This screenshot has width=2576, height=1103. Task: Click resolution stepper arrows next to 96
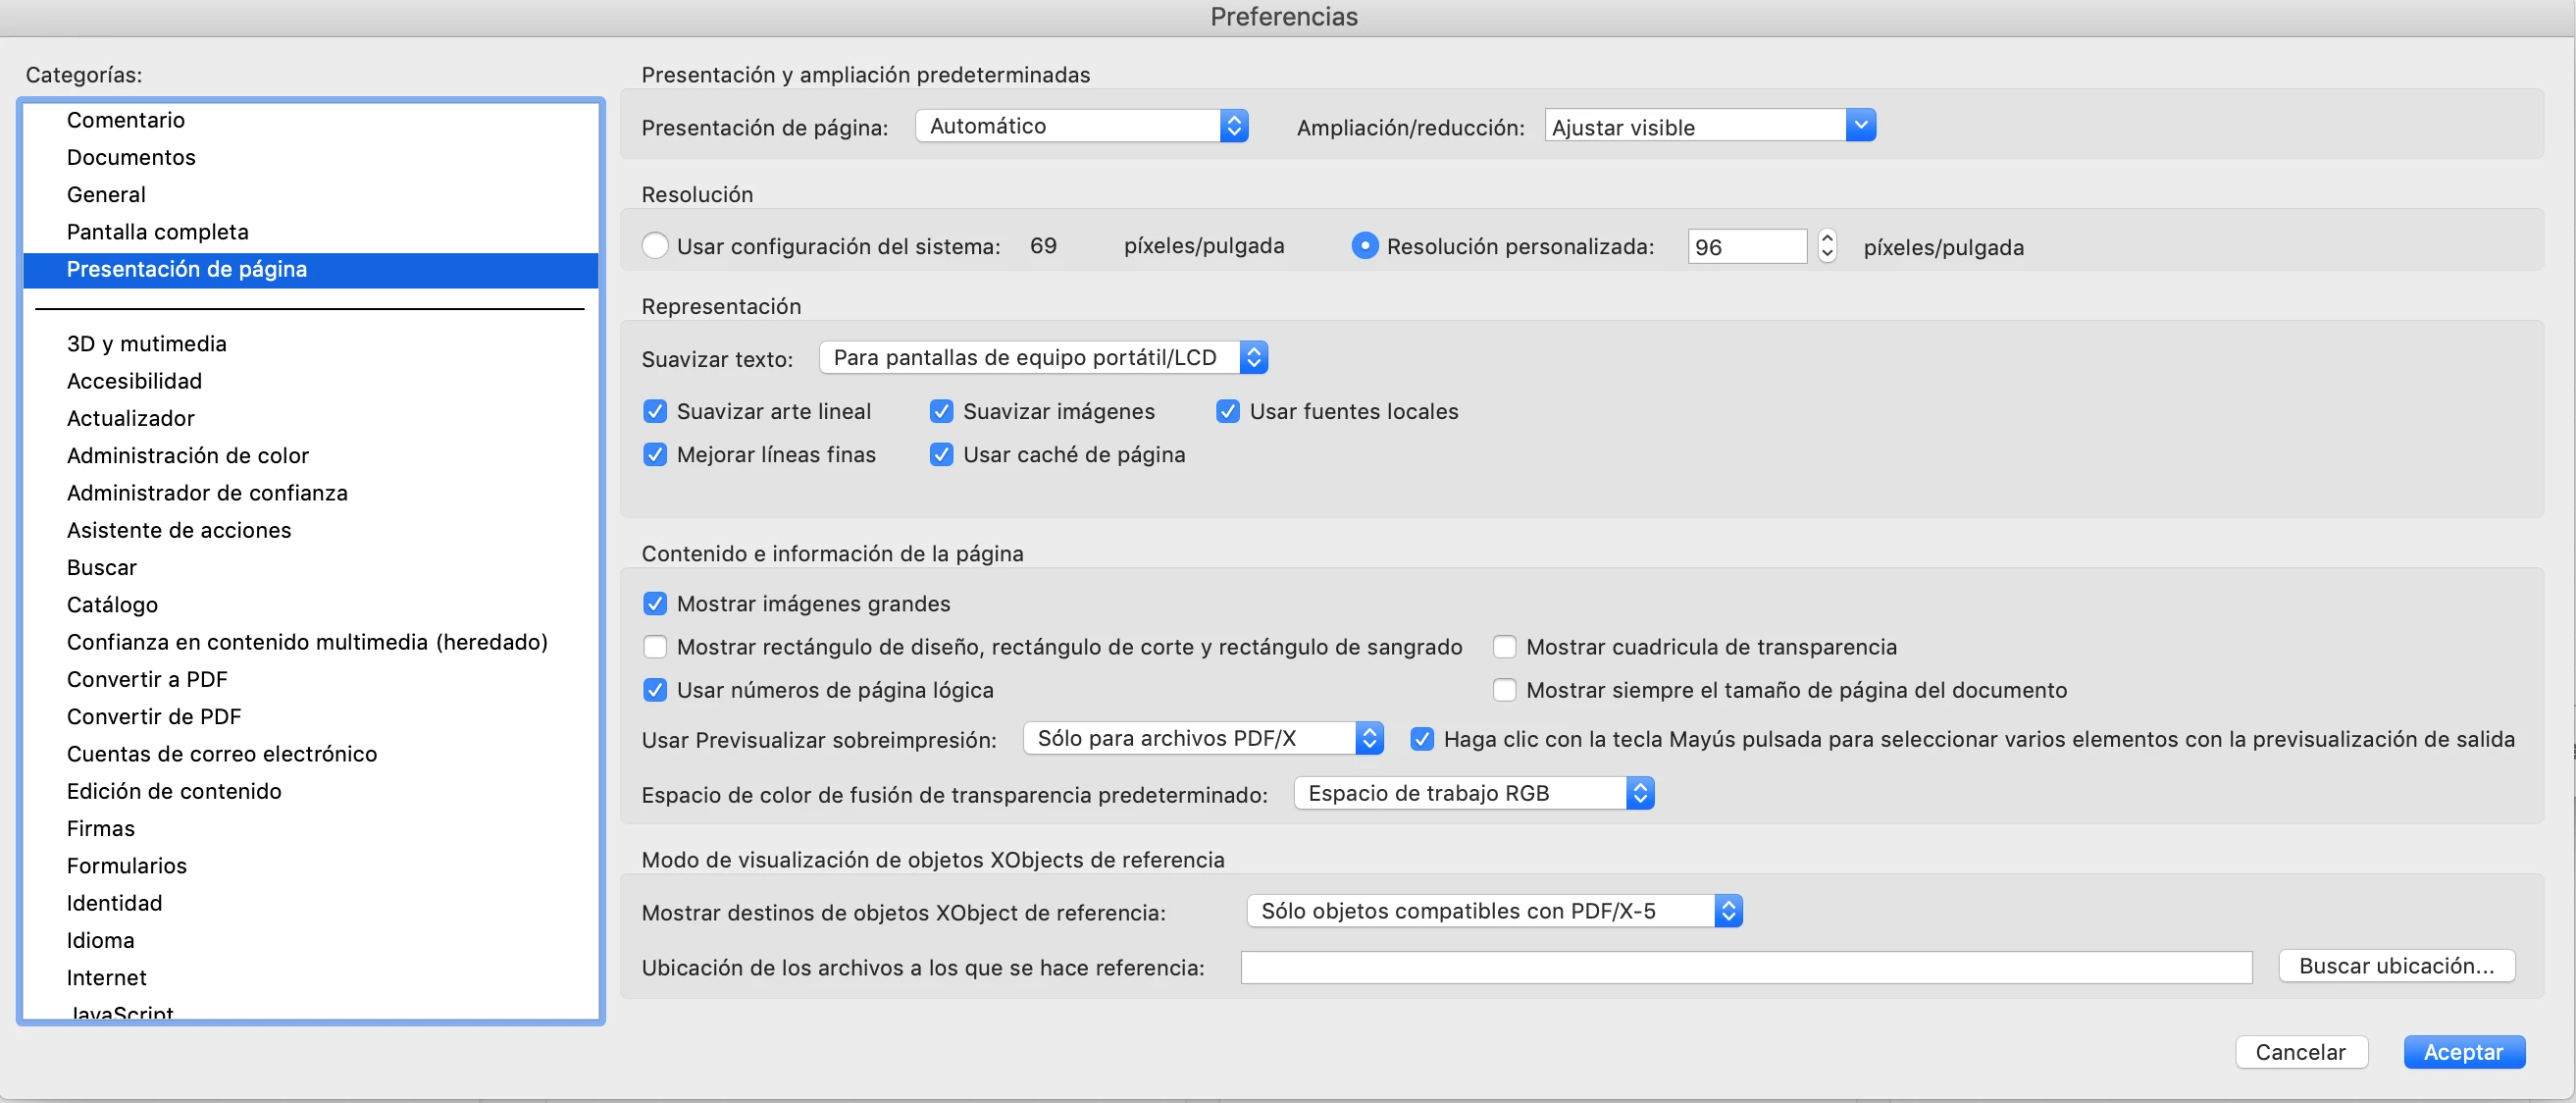pos(1827,246)
